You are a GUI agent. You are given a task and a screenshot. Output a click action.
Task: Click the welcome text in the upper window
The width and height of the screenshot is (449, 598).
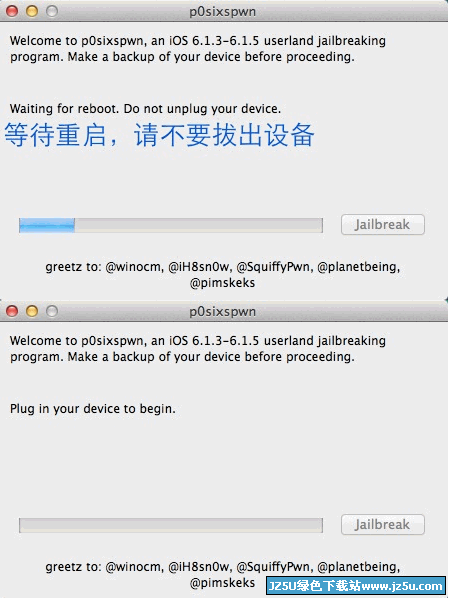coord(198,49)
